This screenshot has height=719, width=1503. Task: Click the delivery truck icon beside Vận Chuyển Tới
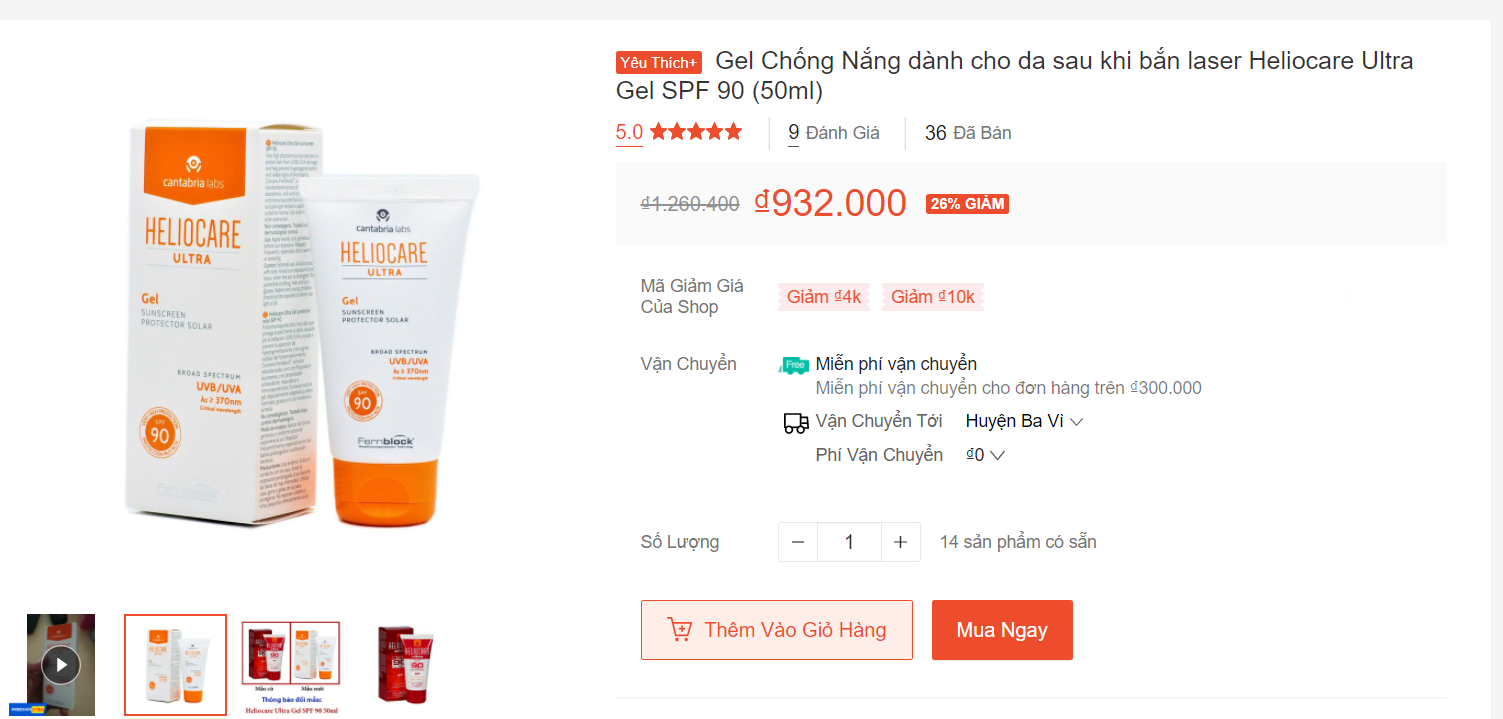click(x=795, y=422)
